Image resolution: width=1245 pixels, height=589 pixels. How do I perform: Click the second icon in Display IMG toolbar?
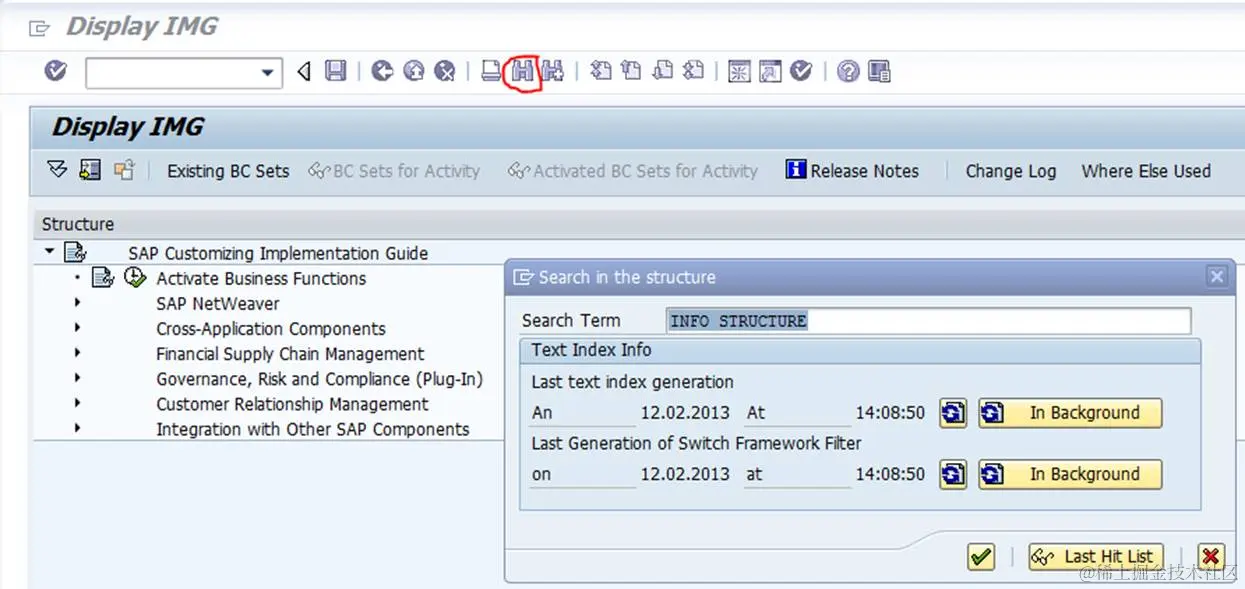click(90, 170)
